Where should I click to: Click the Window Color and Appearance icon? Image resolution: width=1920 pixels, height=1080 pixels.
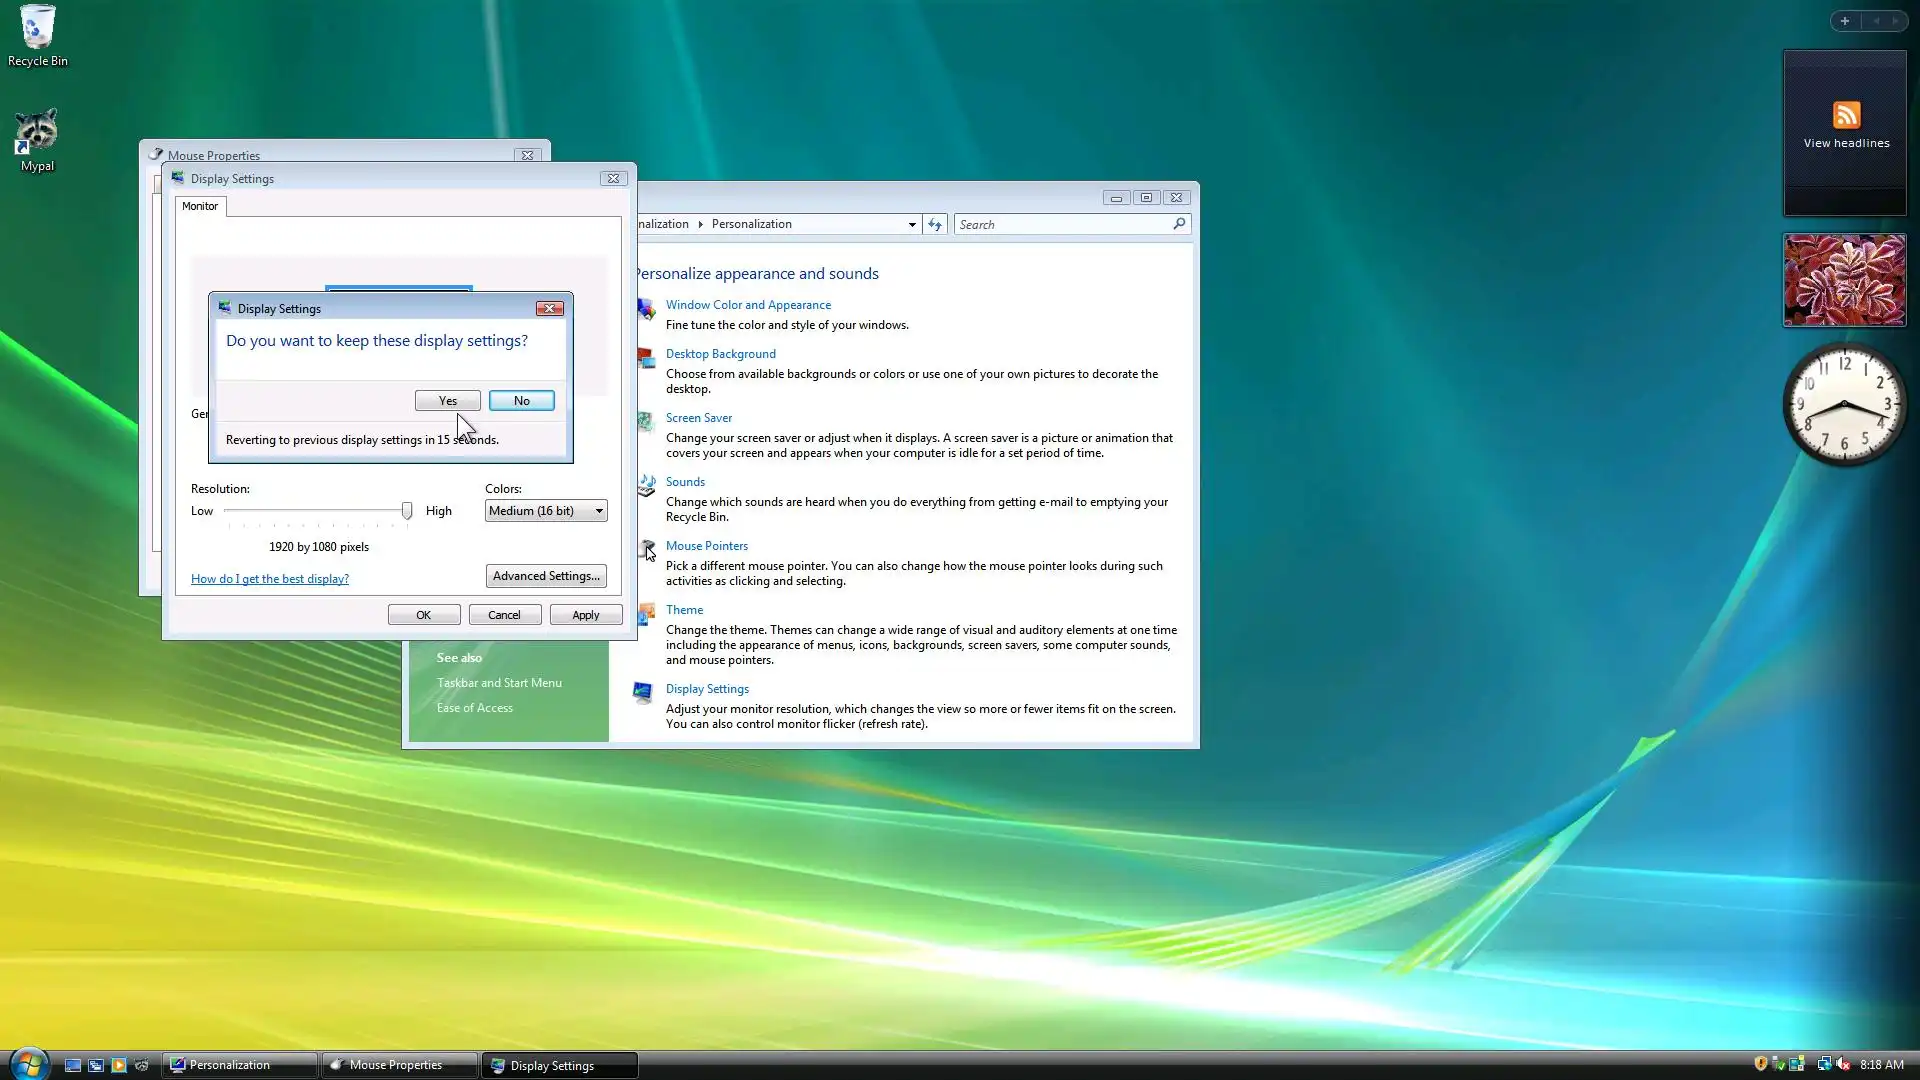click(646, 309)
